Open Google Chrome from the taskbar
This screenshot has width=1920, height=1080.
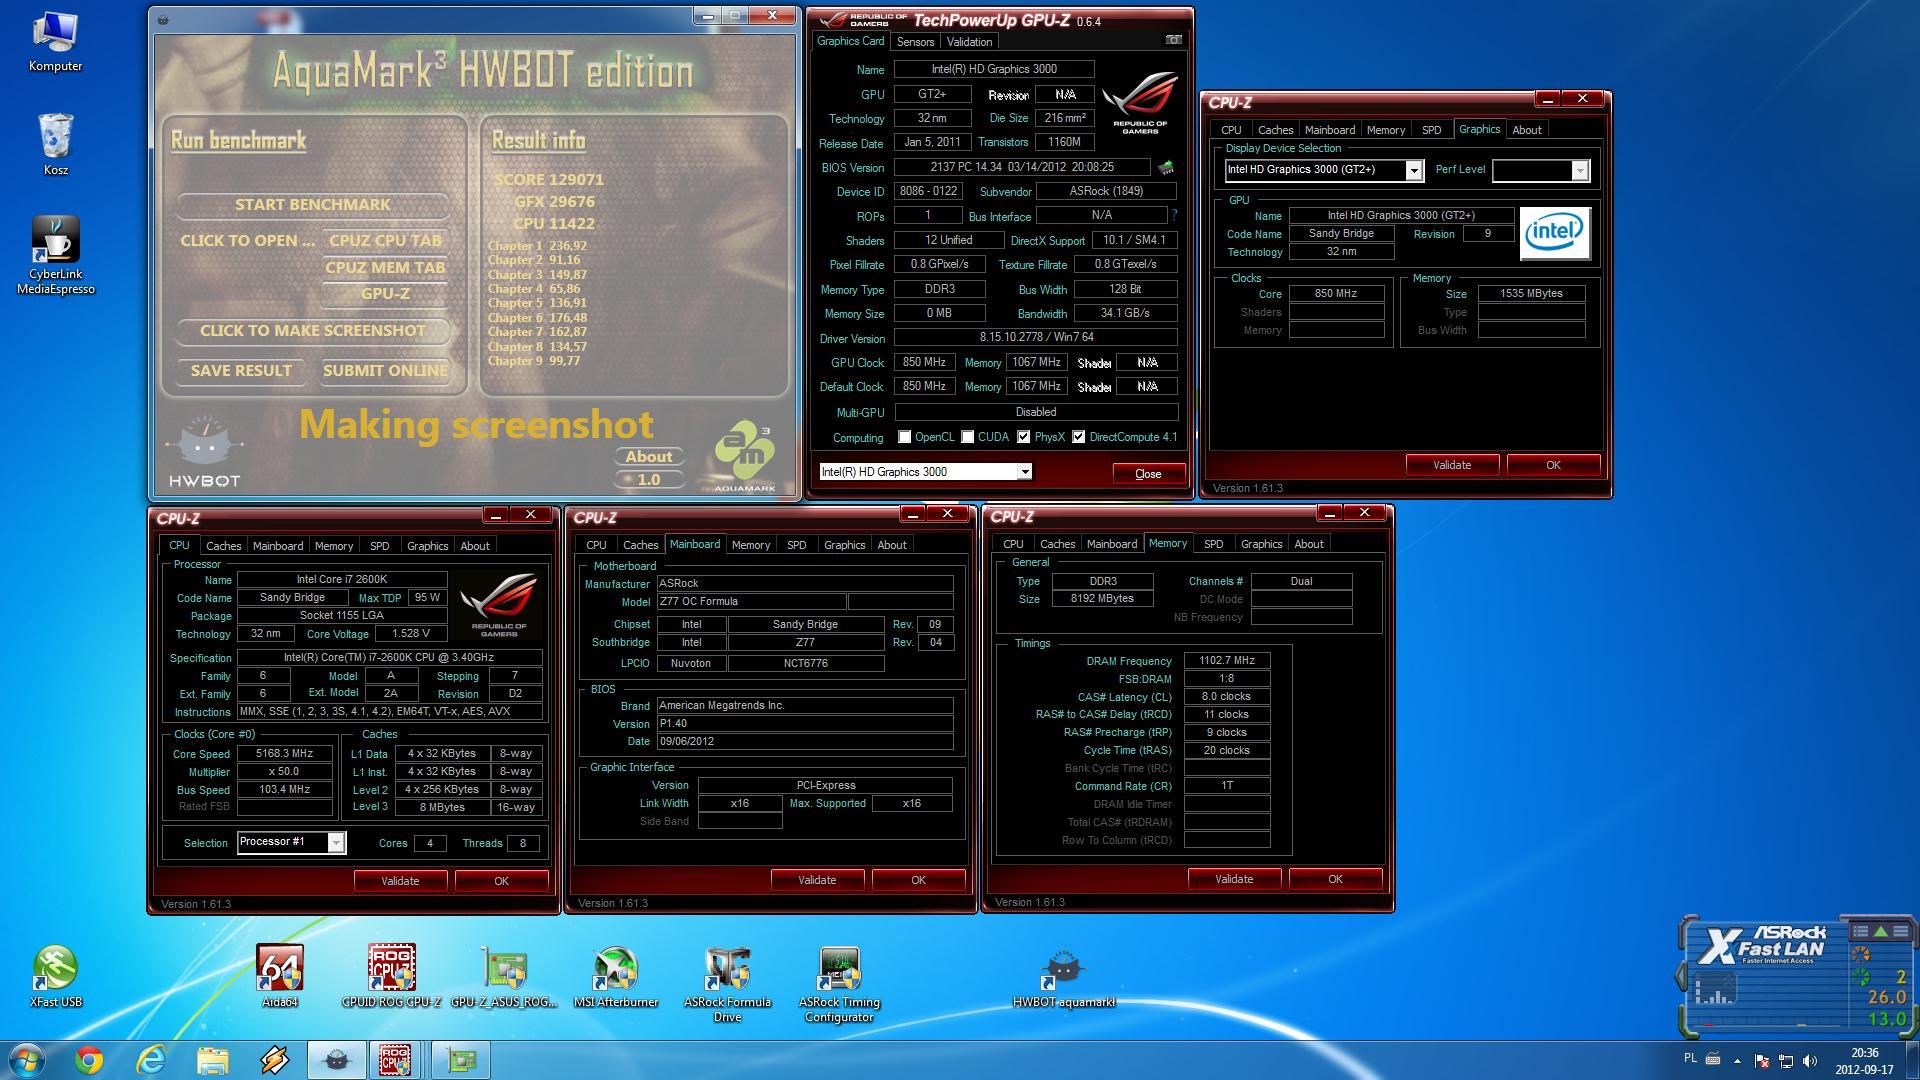pyautogui.click(x=89, y=1060)
